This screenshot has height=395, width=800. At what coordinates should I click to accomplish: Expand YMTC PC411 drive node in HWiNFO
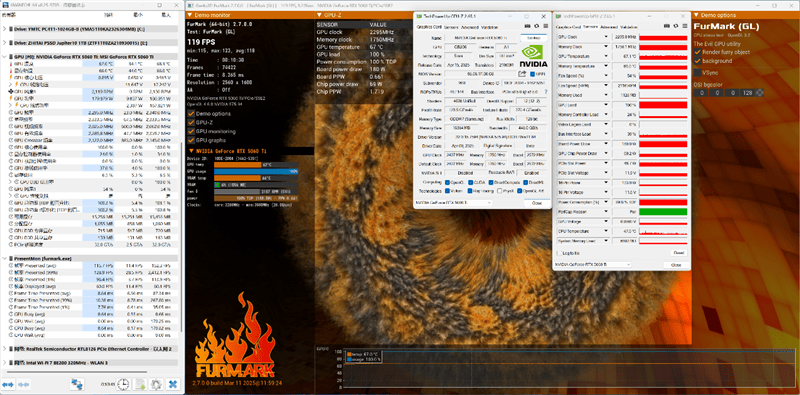[5, 30]
